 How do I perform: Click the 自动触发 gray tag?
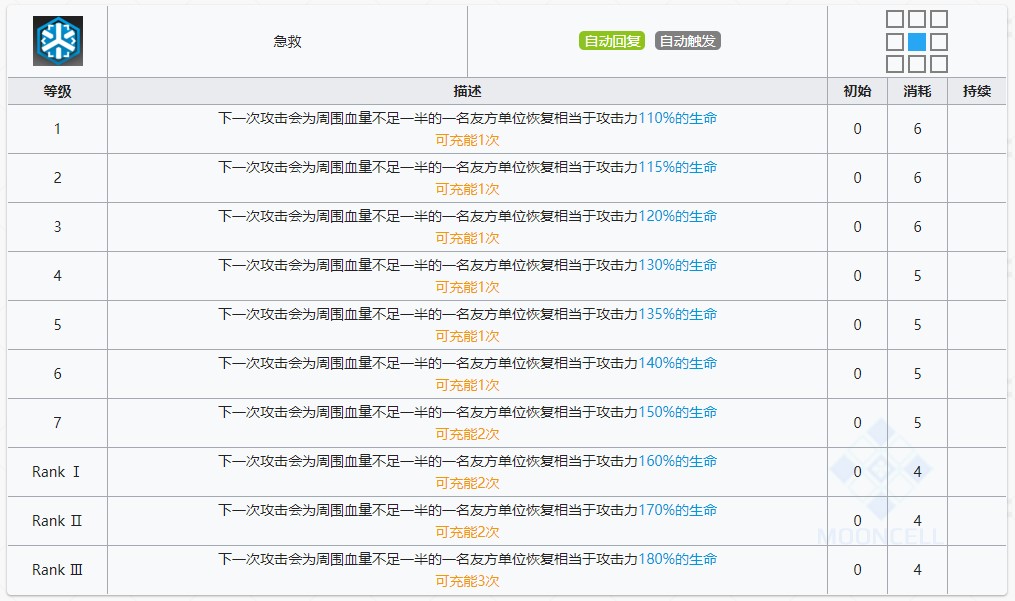click(x=687, y=41)
